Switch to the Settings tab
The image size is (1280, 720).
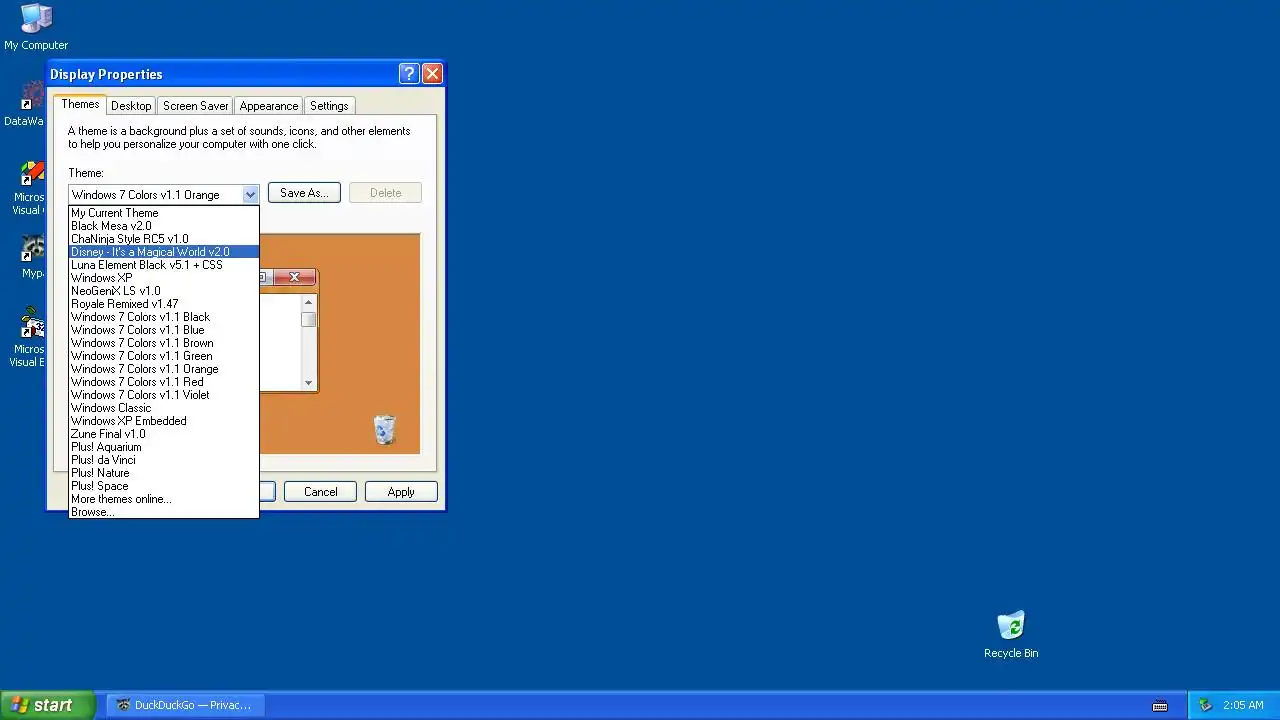(329, 106)
